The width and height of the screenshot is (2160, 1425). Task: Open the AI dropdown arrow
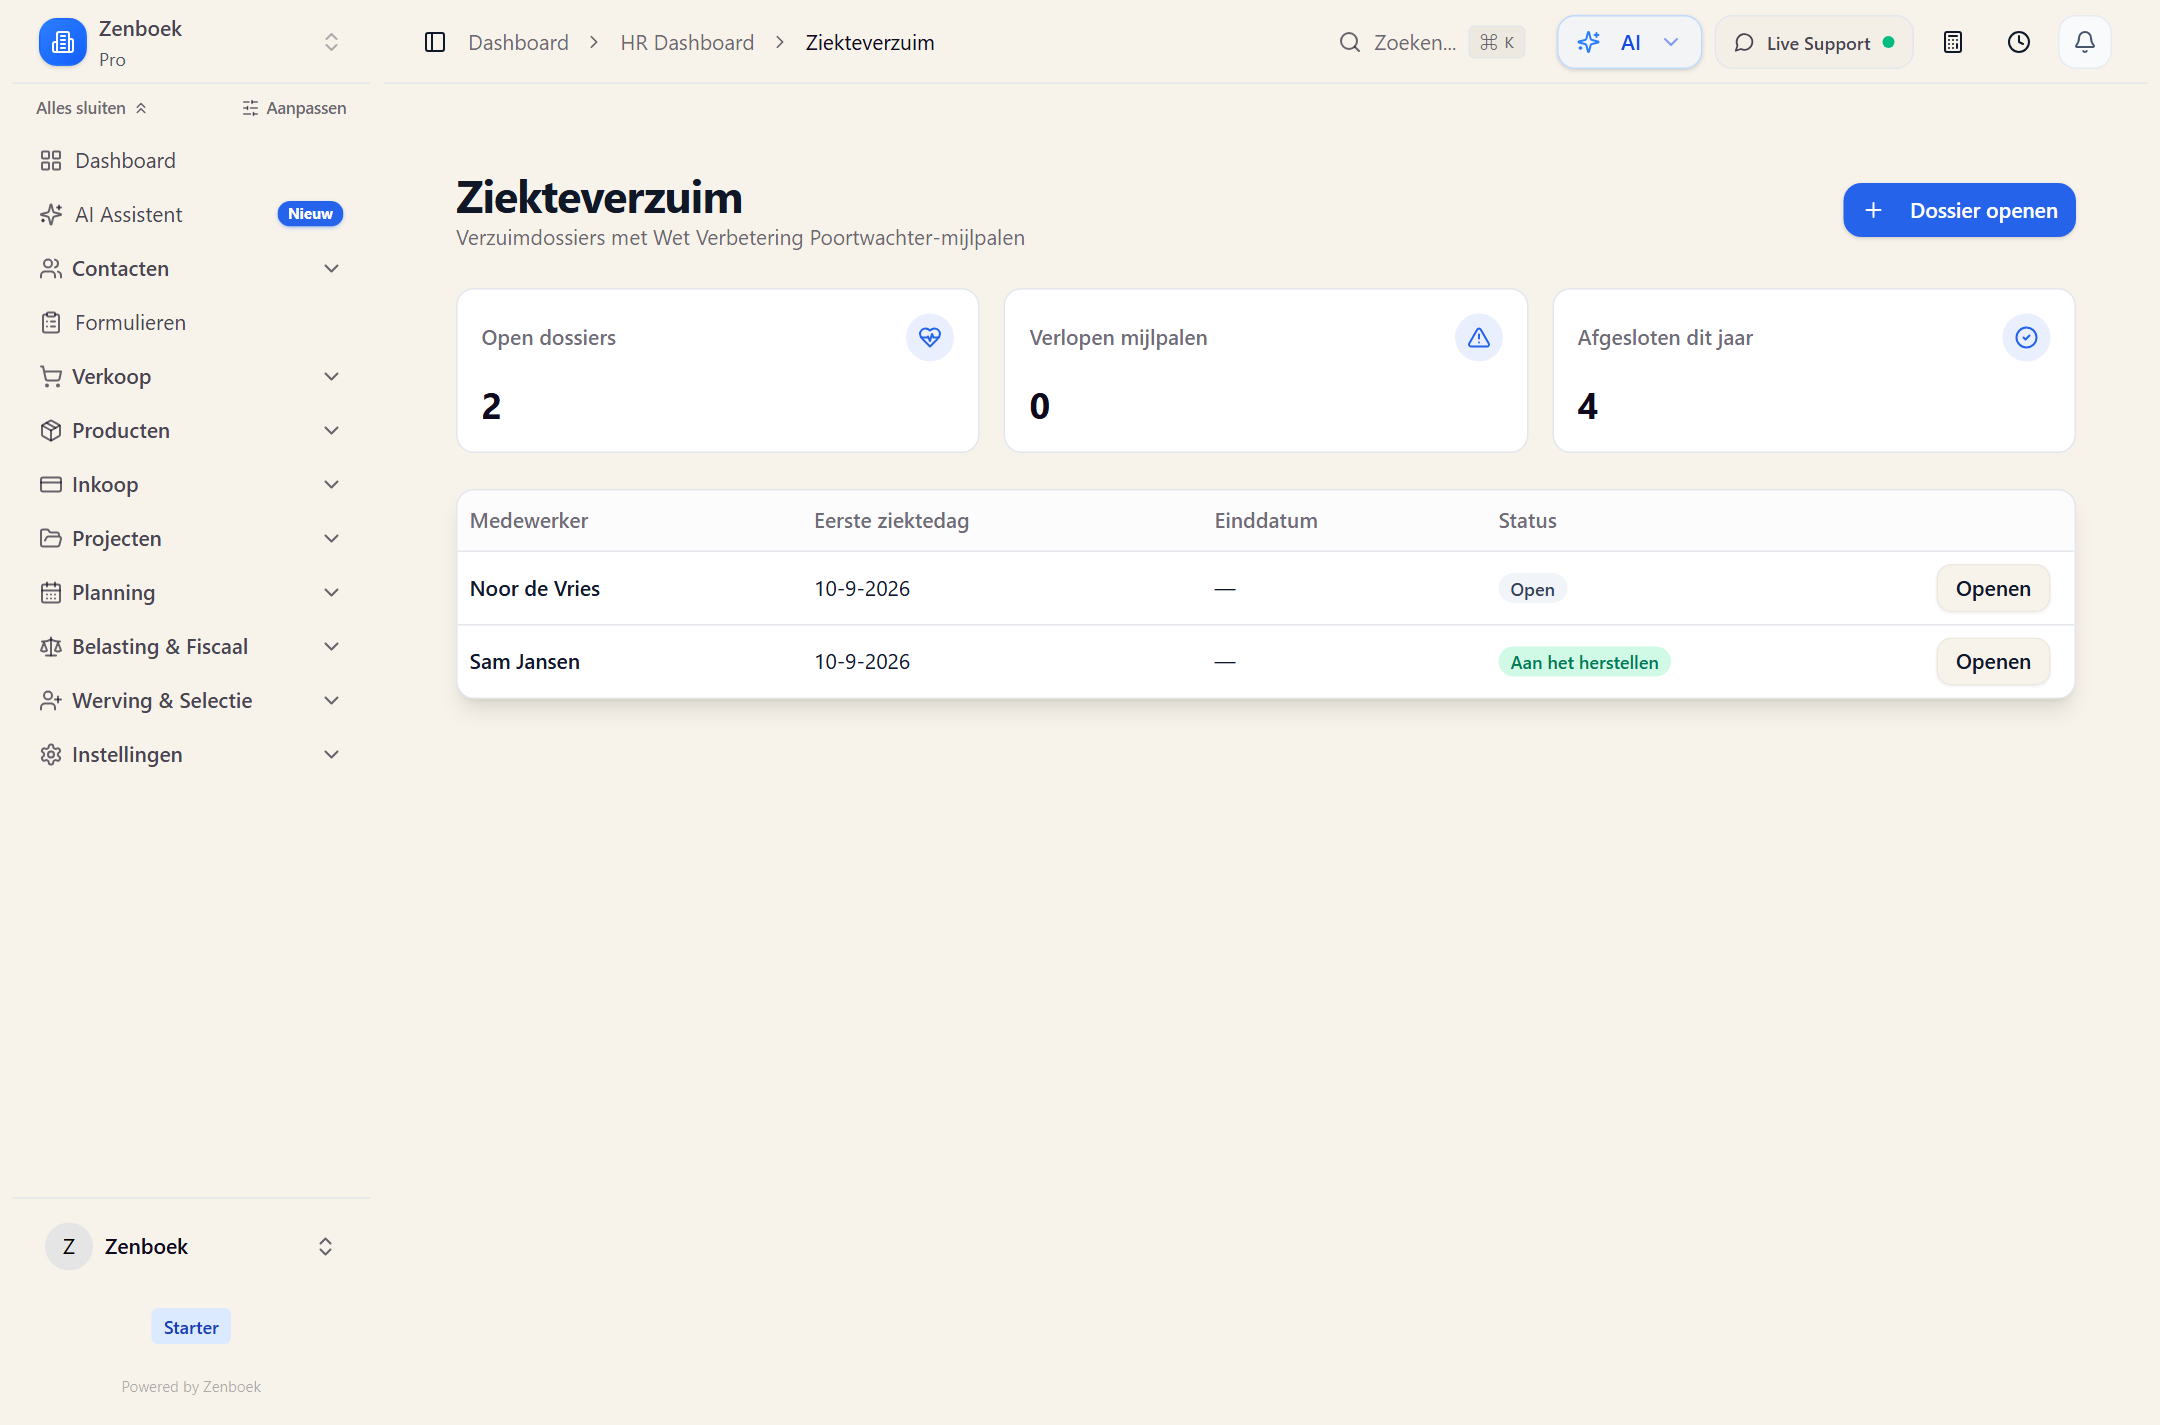pyautogui.click(x=1671, y=42)
